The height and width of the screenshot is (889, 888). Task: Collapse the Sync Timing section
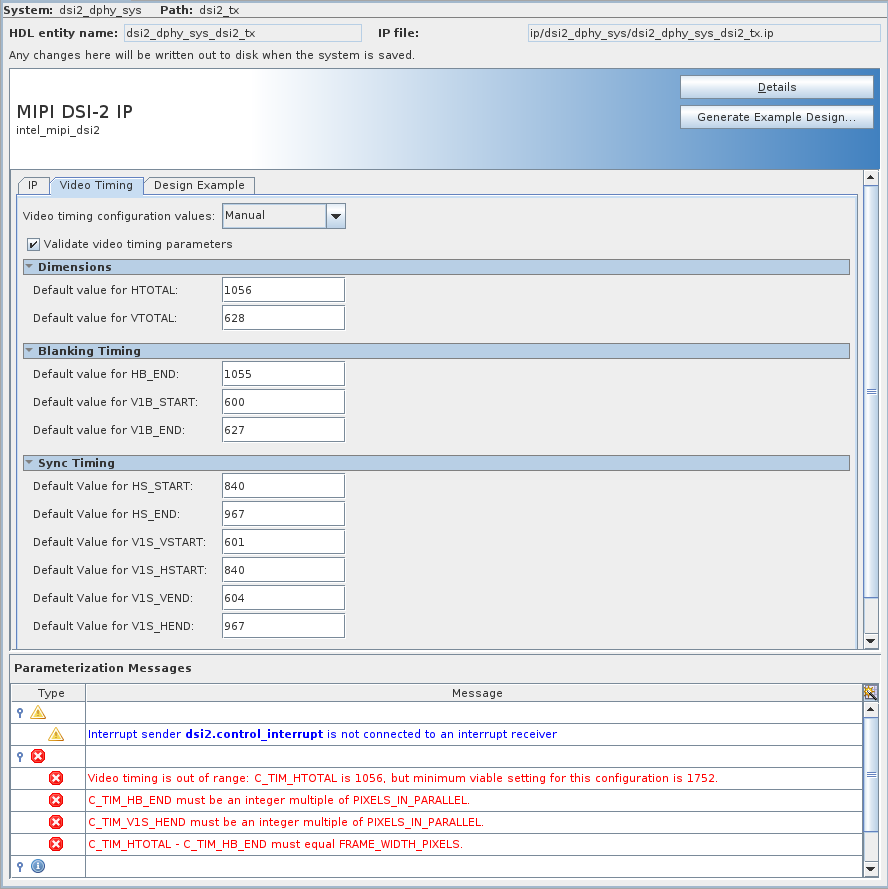pyautogui.click(x=29, y=463)
